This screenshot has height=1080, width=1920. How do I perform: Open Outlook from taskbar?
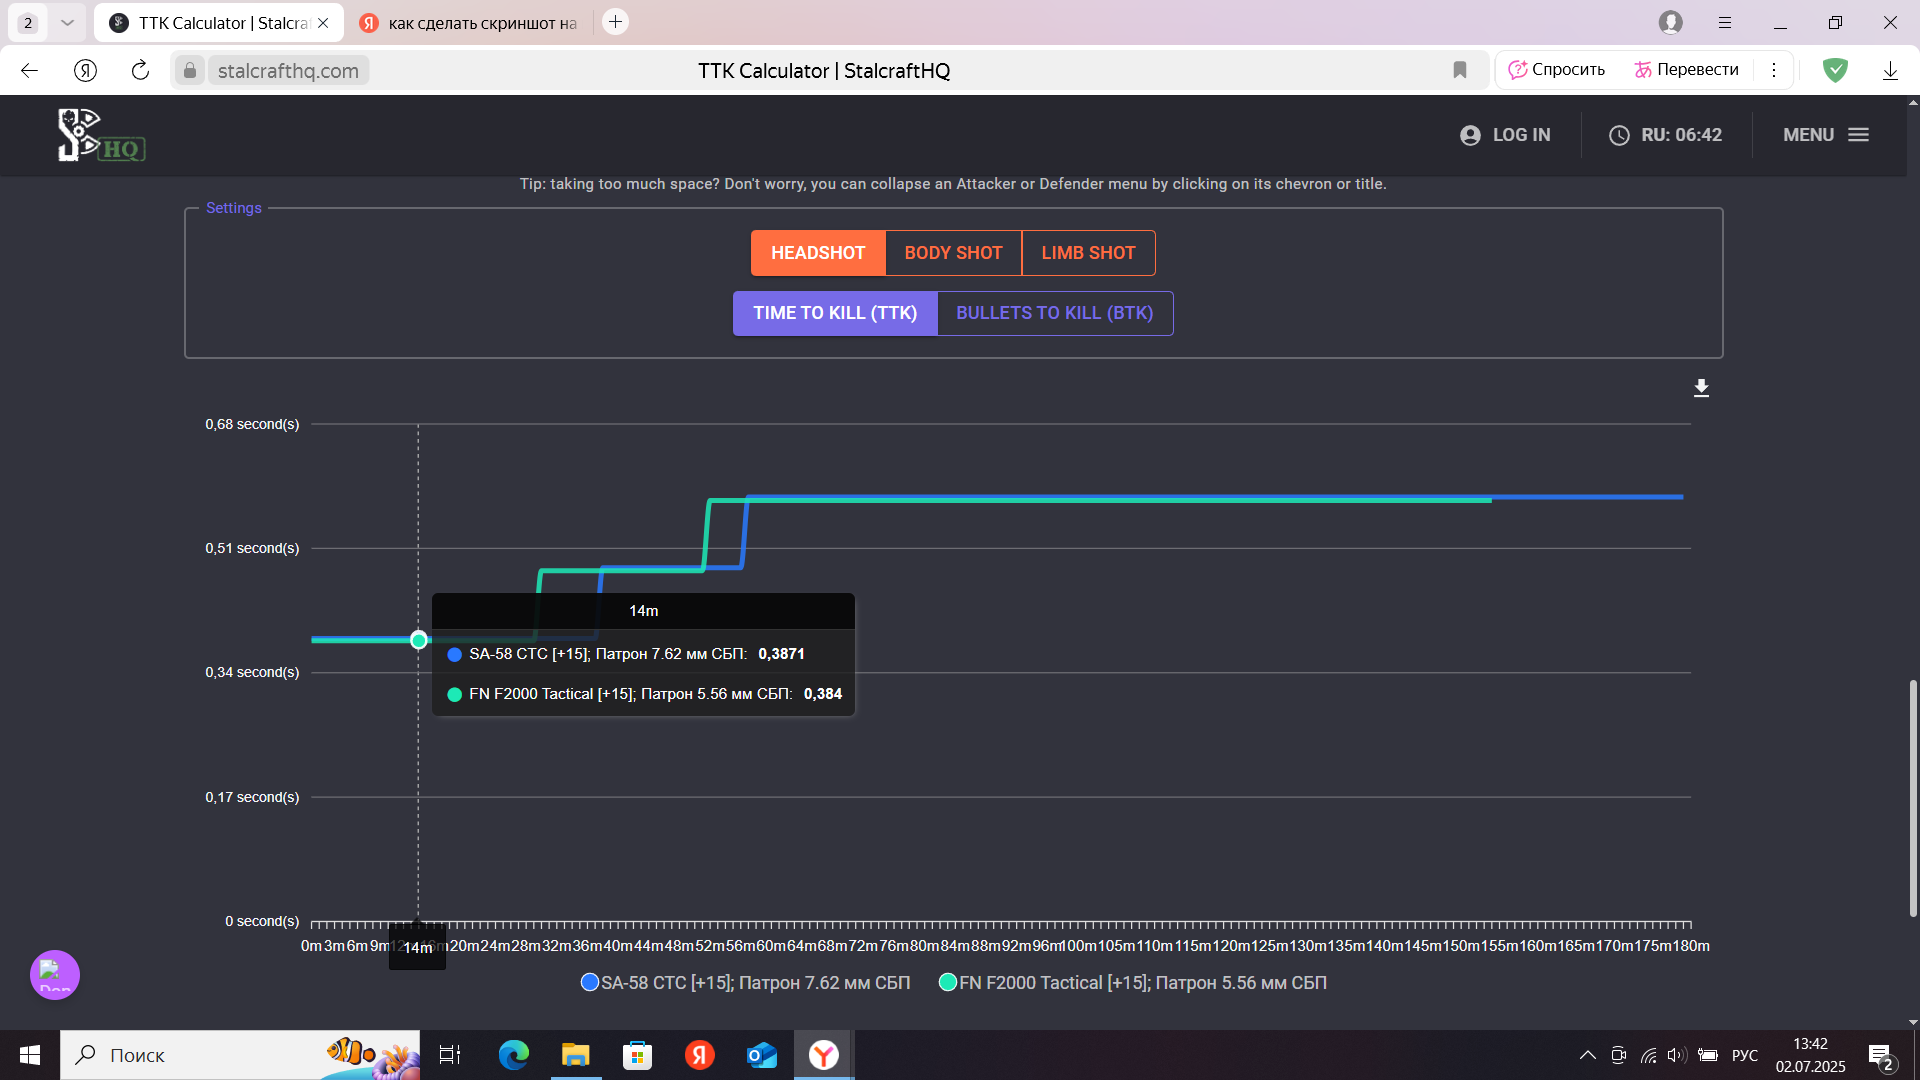[762, 1055]
